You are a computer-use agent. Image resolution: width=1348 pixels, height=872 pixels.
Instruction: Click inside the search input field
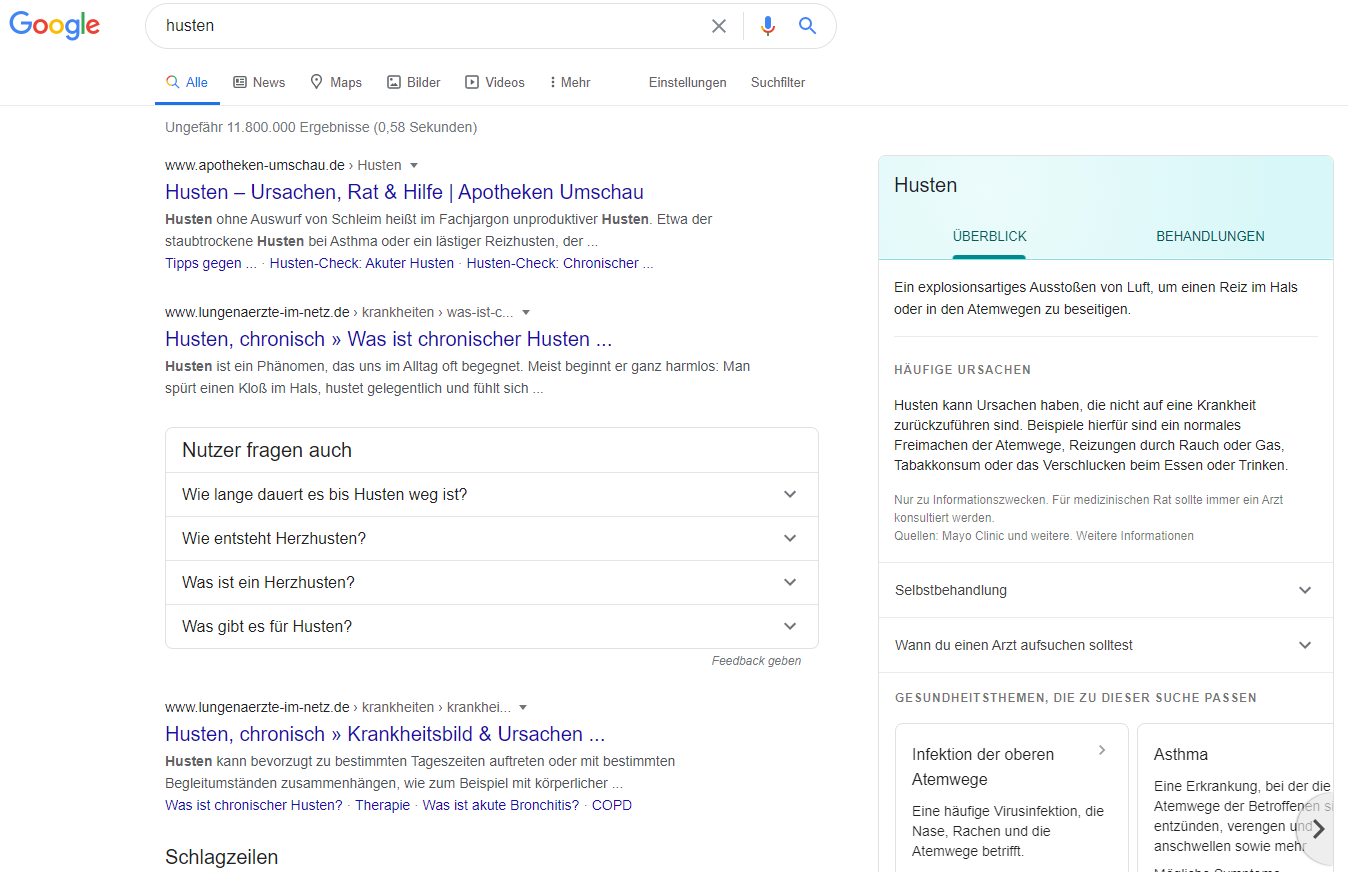(430, 26)
